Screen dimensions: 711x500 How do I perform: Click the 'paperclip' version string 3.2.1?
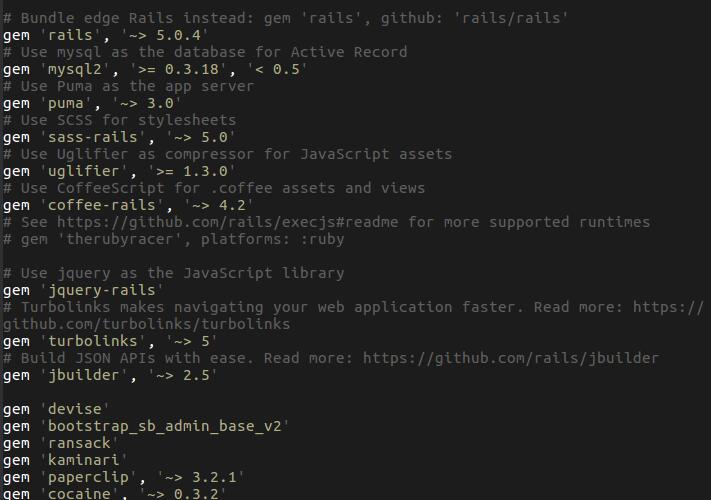(x=214, y=477)
